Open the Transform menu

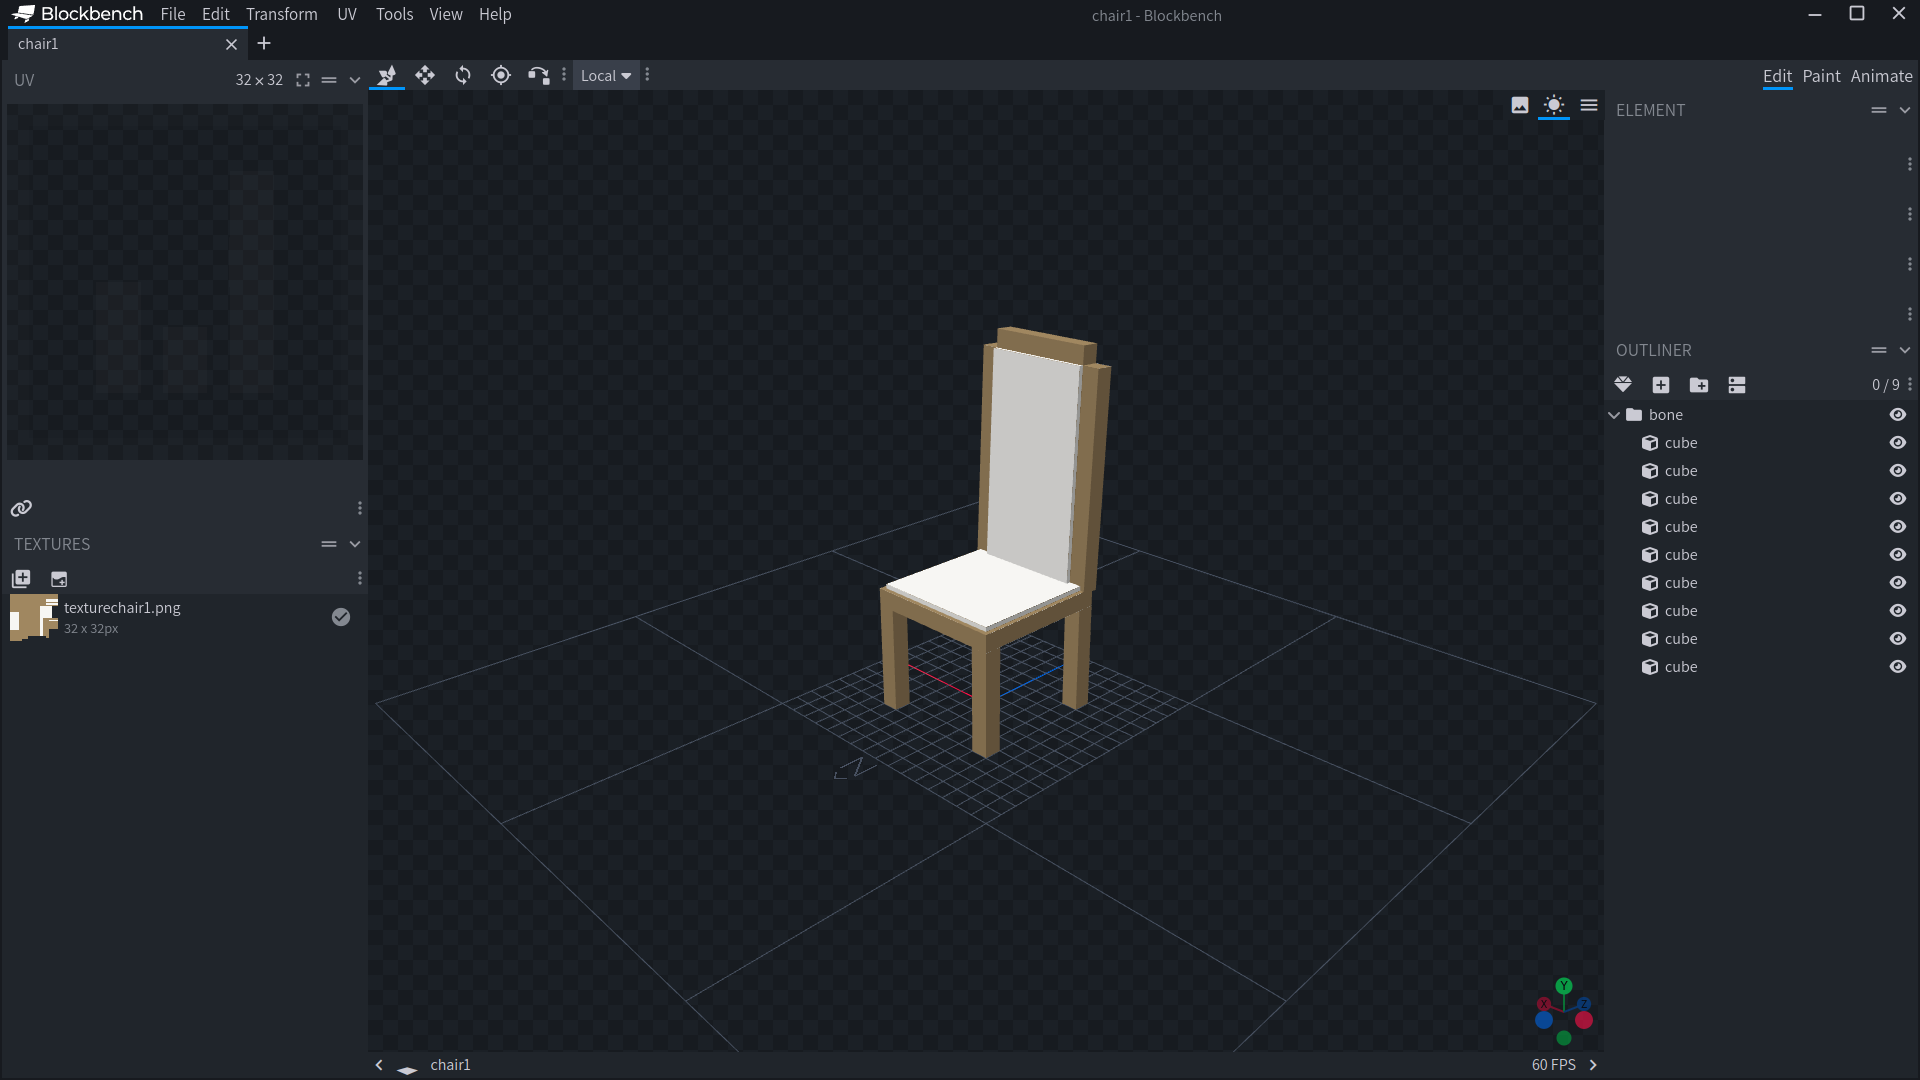click(x=281, y=14)
